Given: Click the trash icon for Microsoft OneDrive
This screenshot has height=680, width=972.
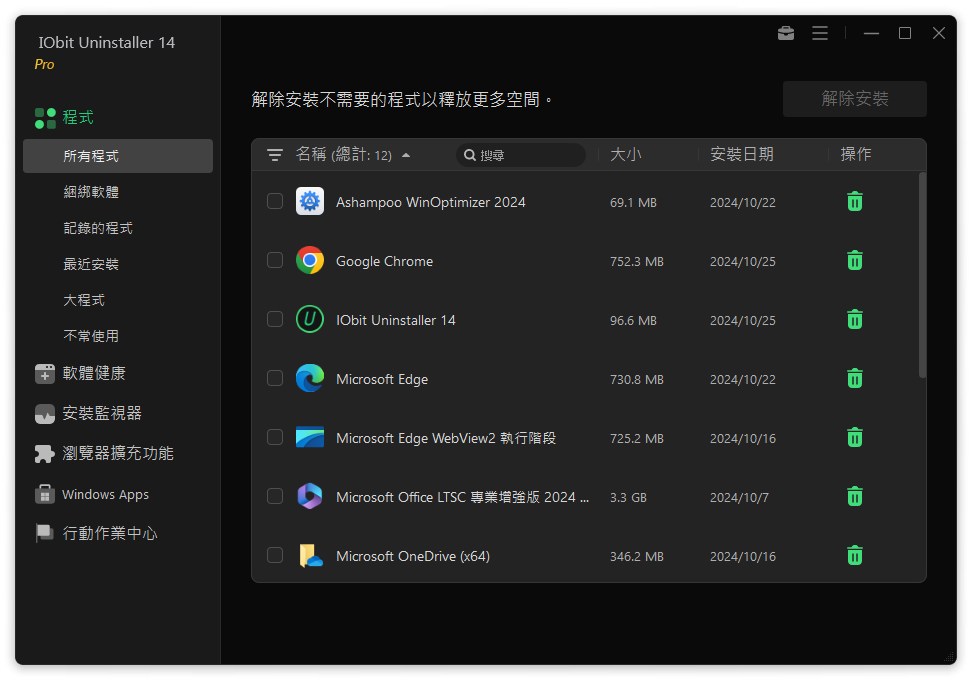Looking at the screenshot, I should coord(854,555).
